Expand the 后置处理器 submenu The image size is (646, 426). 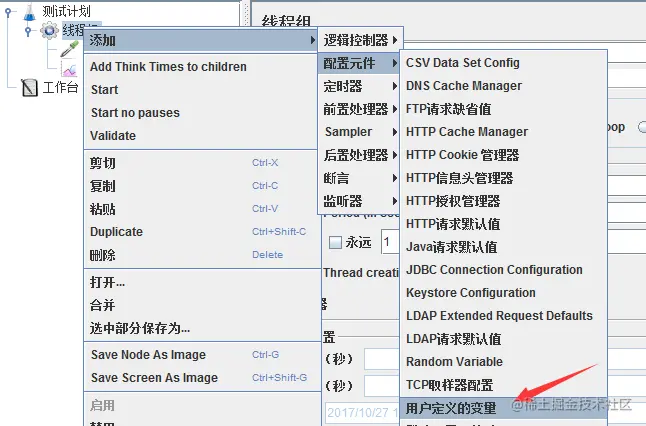360,155
